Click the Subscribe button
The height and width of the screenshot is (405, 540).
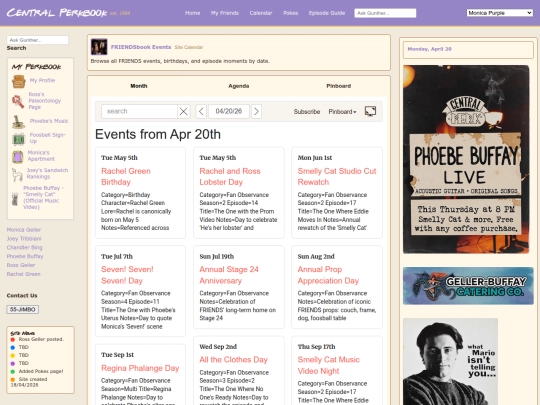pos(307,112)
